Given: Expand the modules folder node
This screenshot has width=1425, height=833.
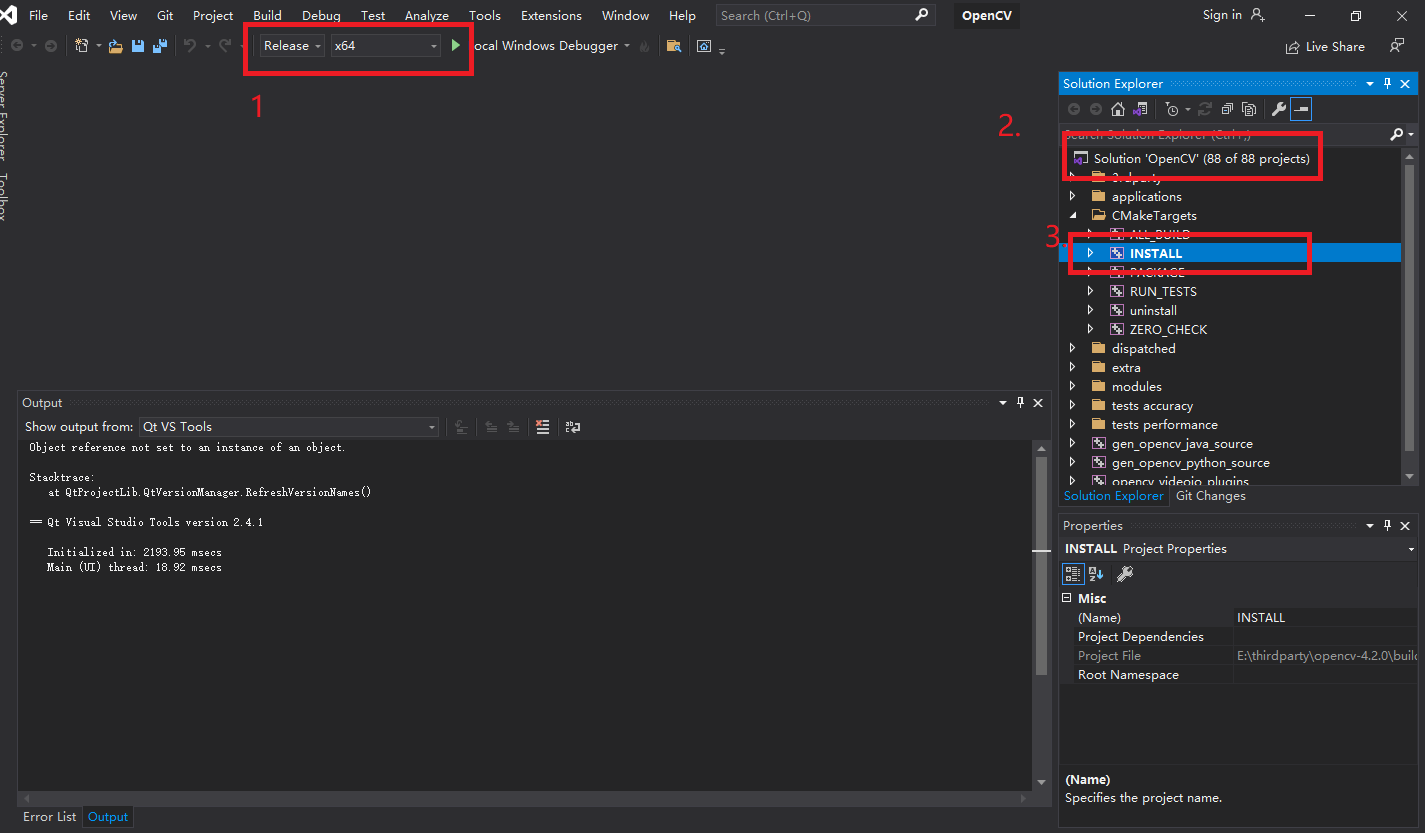Looking at the screenshot, I should 1073,387.
